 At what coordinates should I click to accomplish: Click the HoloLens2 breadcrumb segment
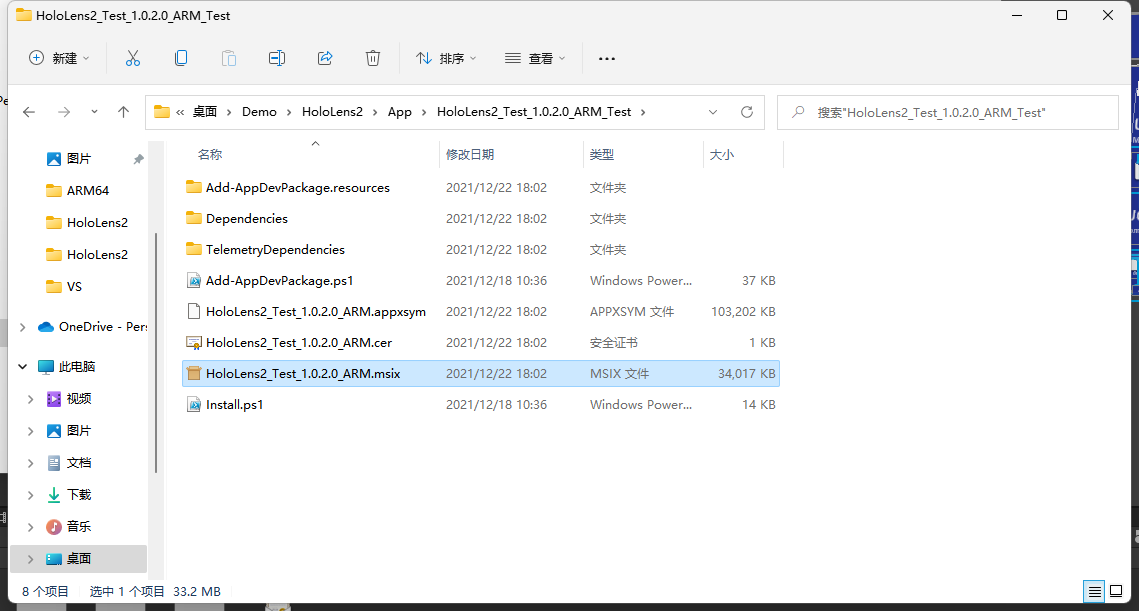tap(332, 112)
